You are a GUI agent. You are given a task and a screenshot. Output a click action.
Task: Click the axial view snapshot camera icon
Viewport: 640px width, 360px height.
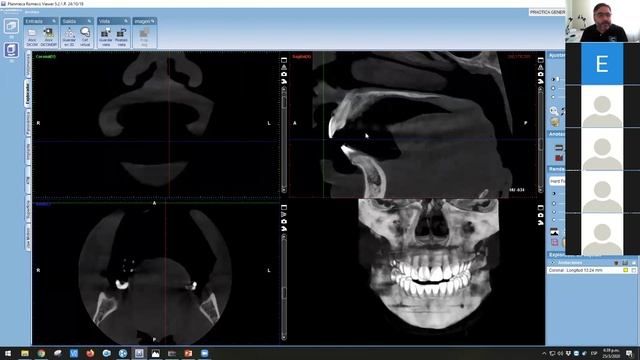(284, 222)
